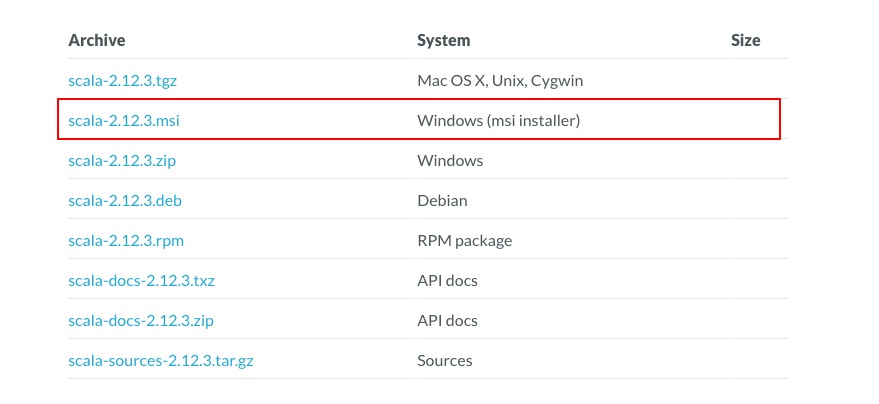The image size is (879, 404).
Task: Click the "Windows" cell in zip row
Action: [x=450, y=161]
